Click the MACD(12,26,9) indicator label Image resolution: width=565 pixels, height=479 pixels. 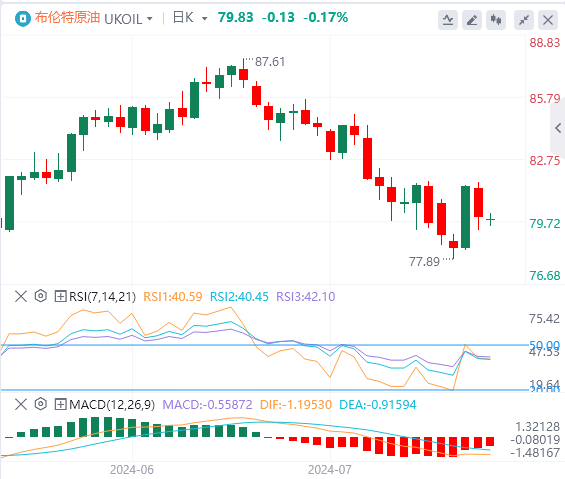(112, 404)
